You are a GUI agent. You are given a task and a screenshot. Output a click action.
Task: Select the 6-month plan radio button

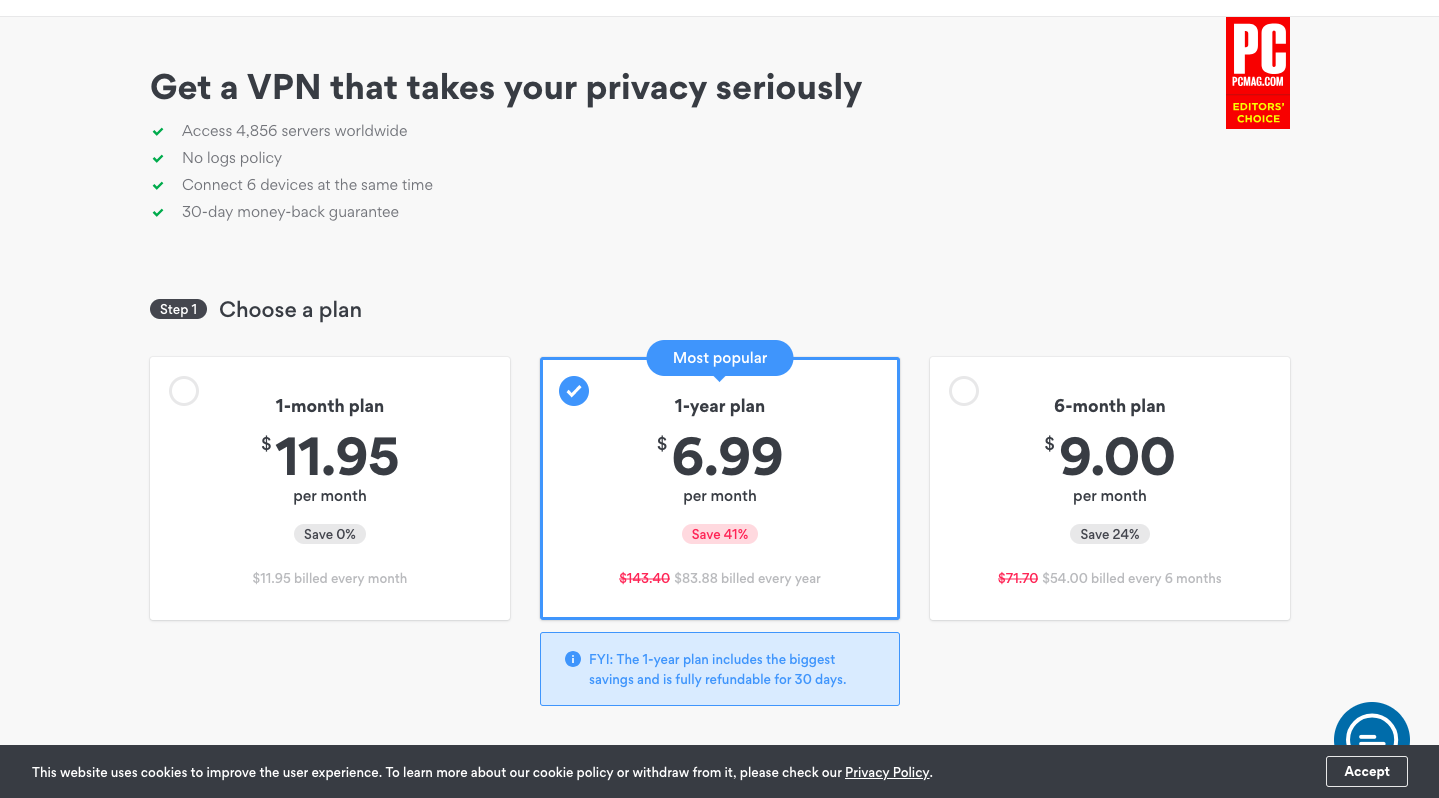coord(964,391)
